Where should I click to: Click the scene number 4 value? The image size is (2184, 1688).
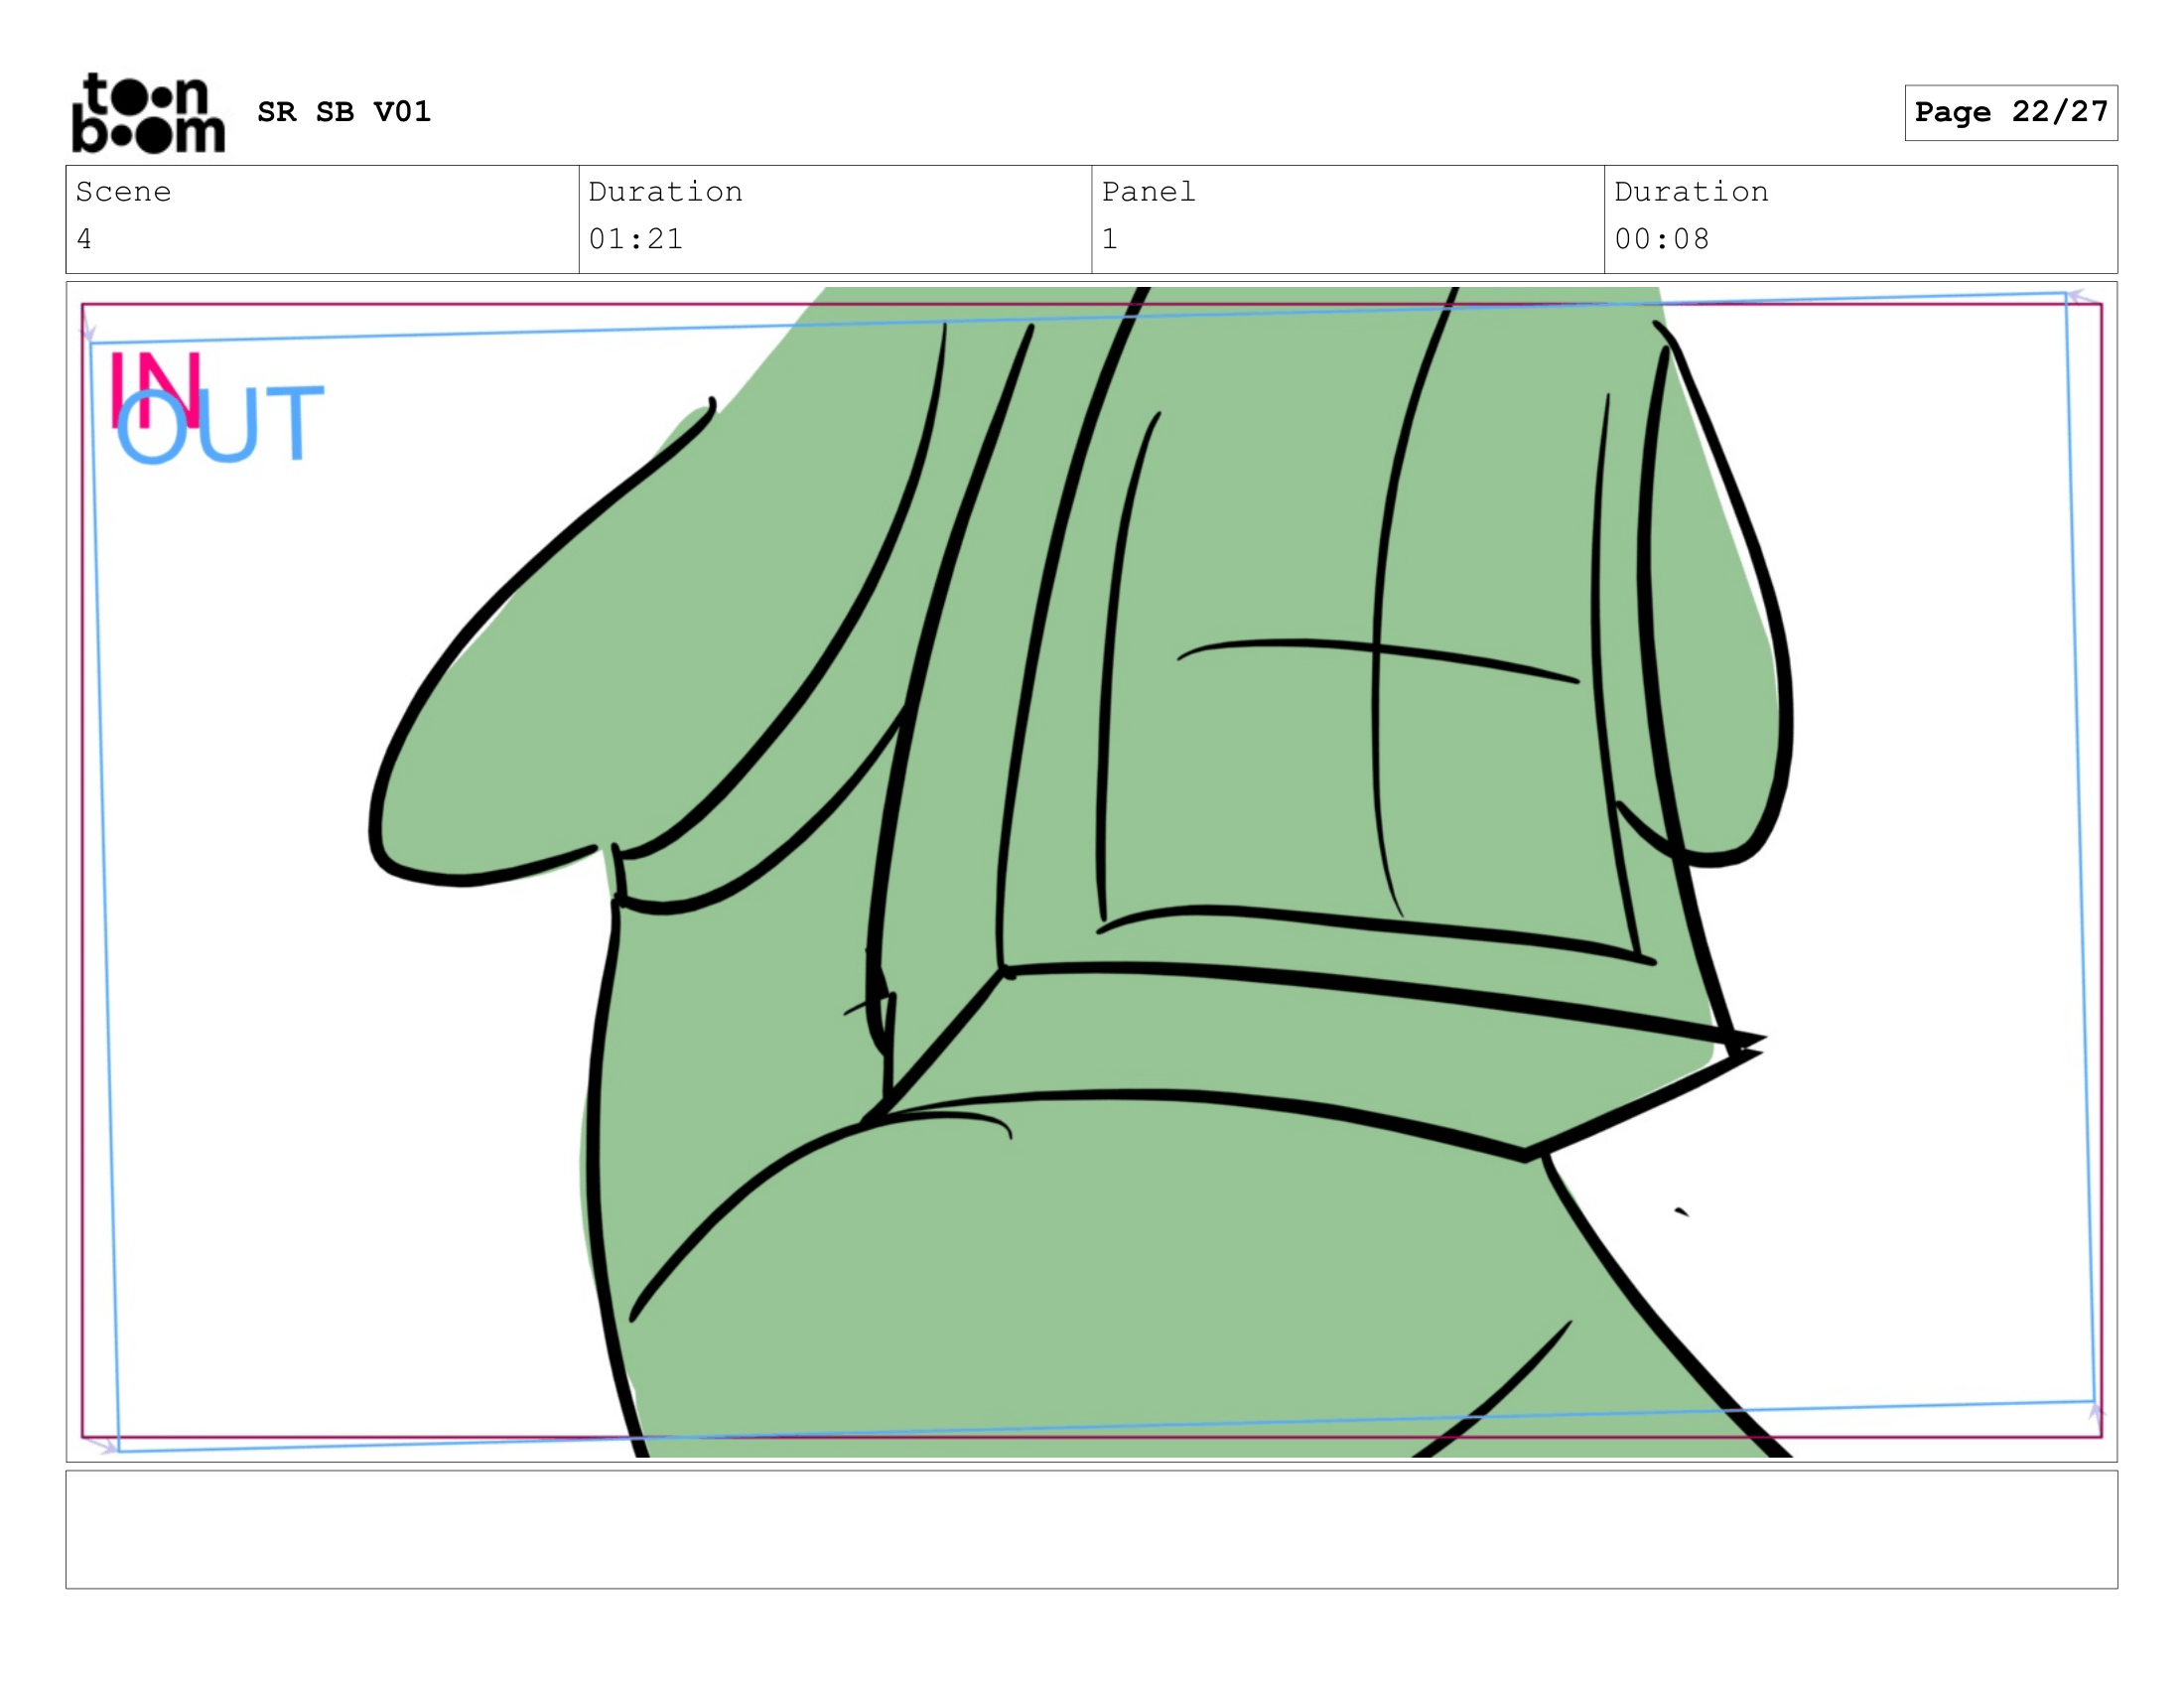click(x=84, y=239)
